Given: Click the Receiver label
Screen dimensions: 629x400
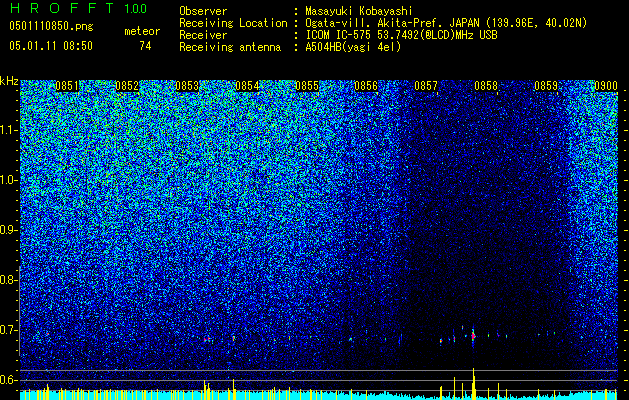Looking at the screenshot, I should (x=203, y=35).
